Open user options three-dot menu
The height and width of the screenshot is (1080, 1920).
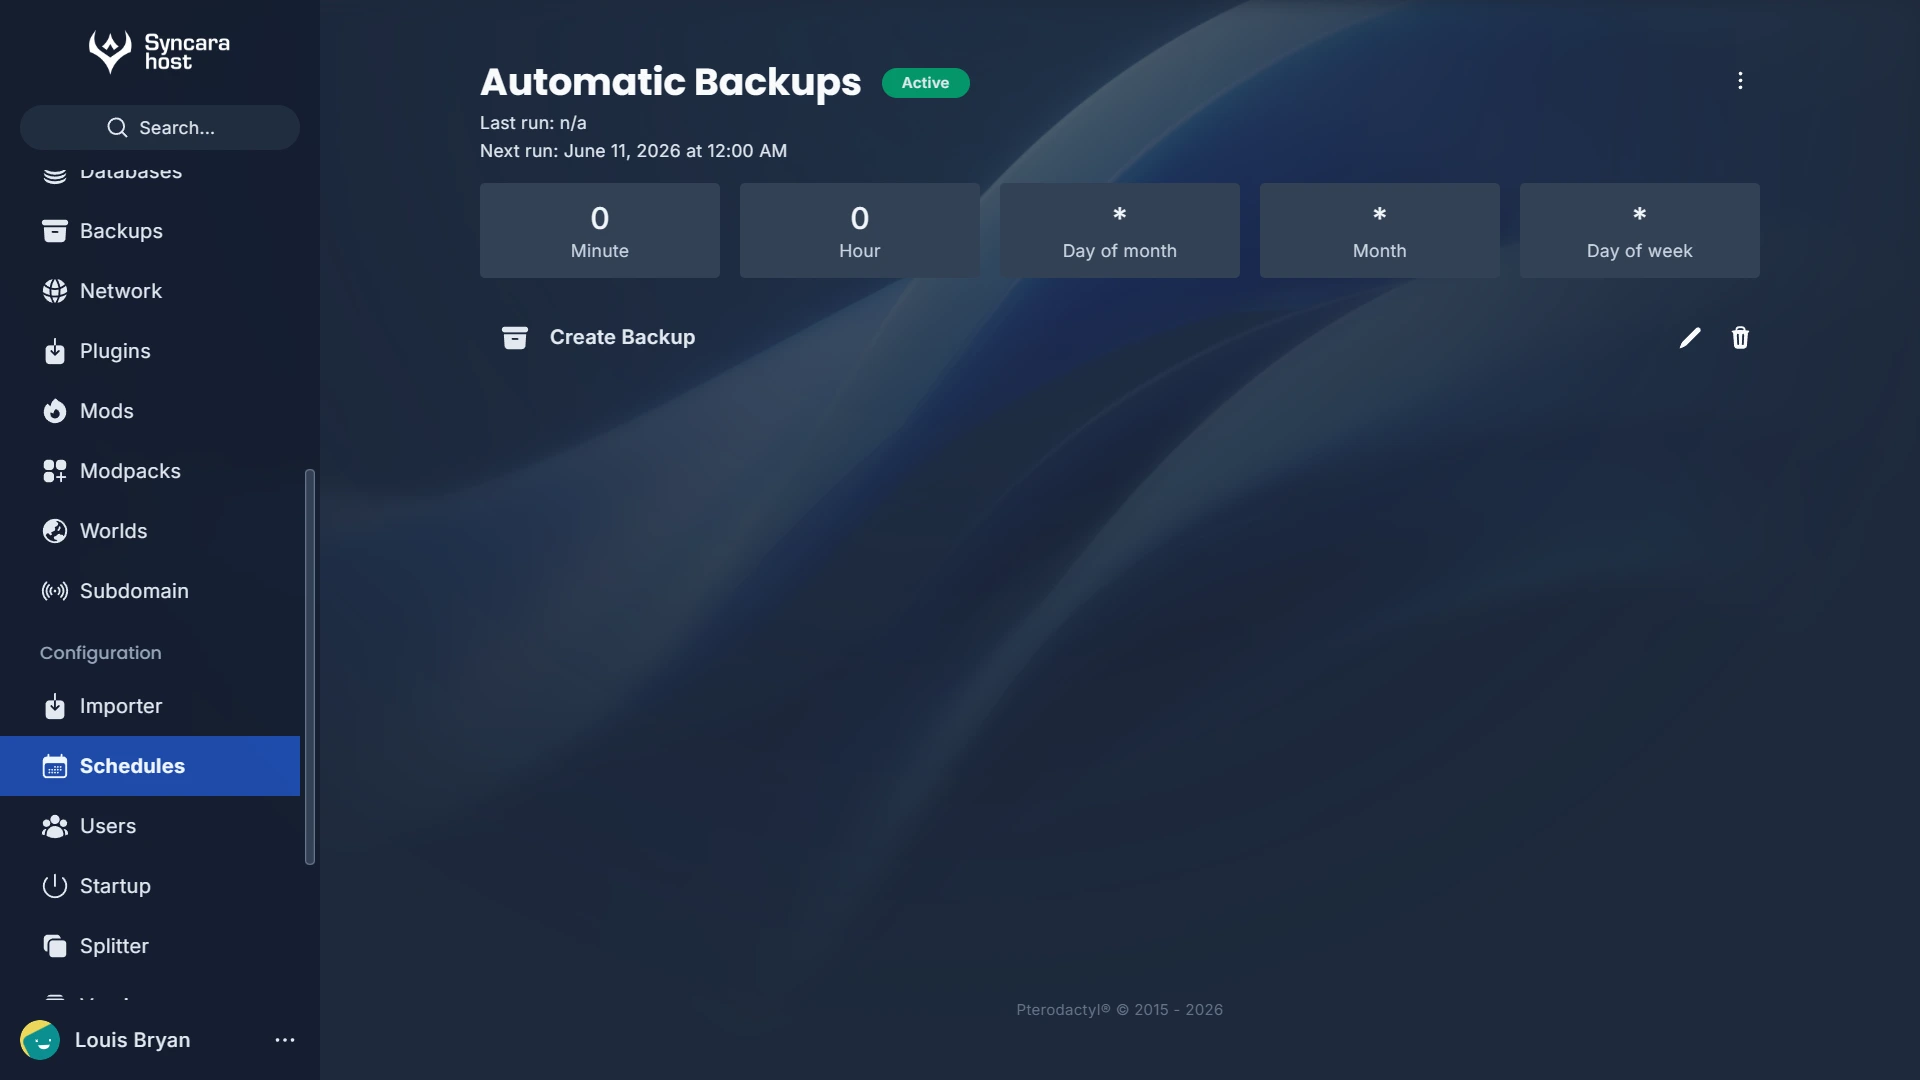tap(285, 1040)
